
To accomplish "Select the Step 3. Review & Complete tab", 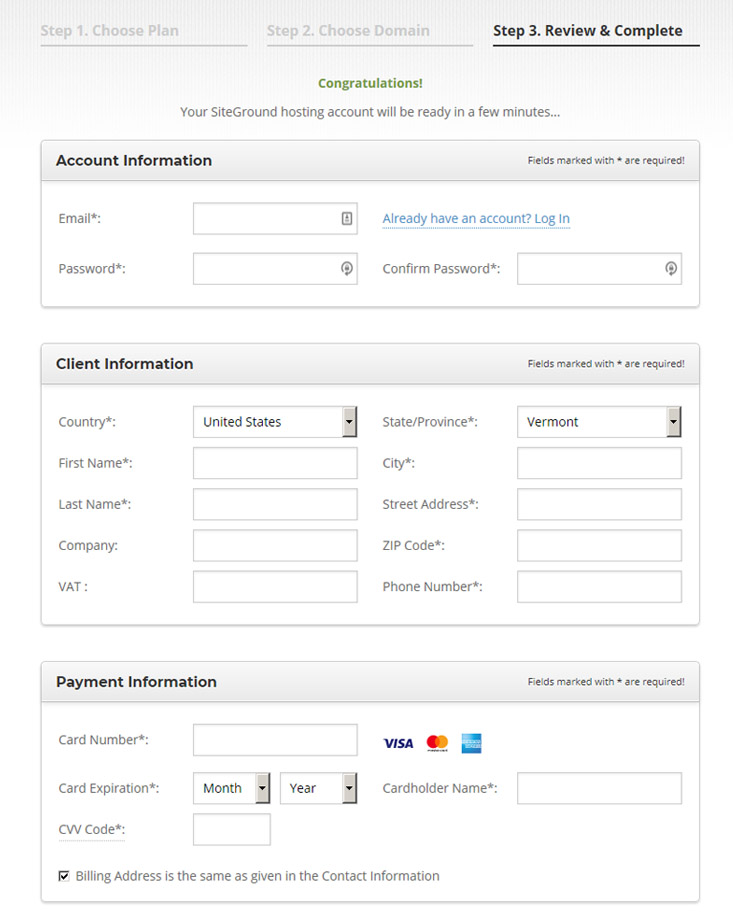I will pyautogui.click(x=587, y=31).
